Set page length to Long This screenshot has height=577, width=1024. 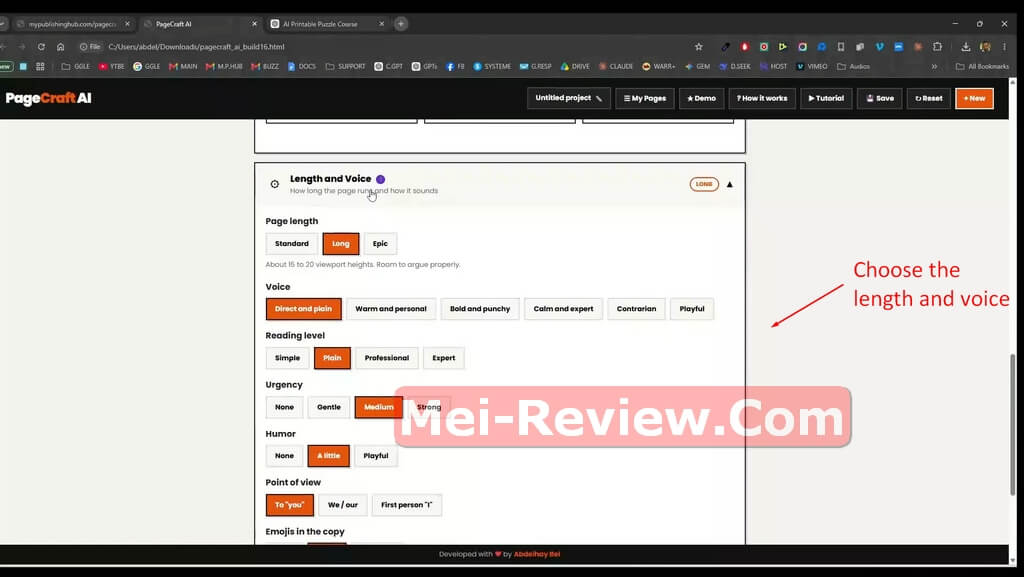[341, 243]
